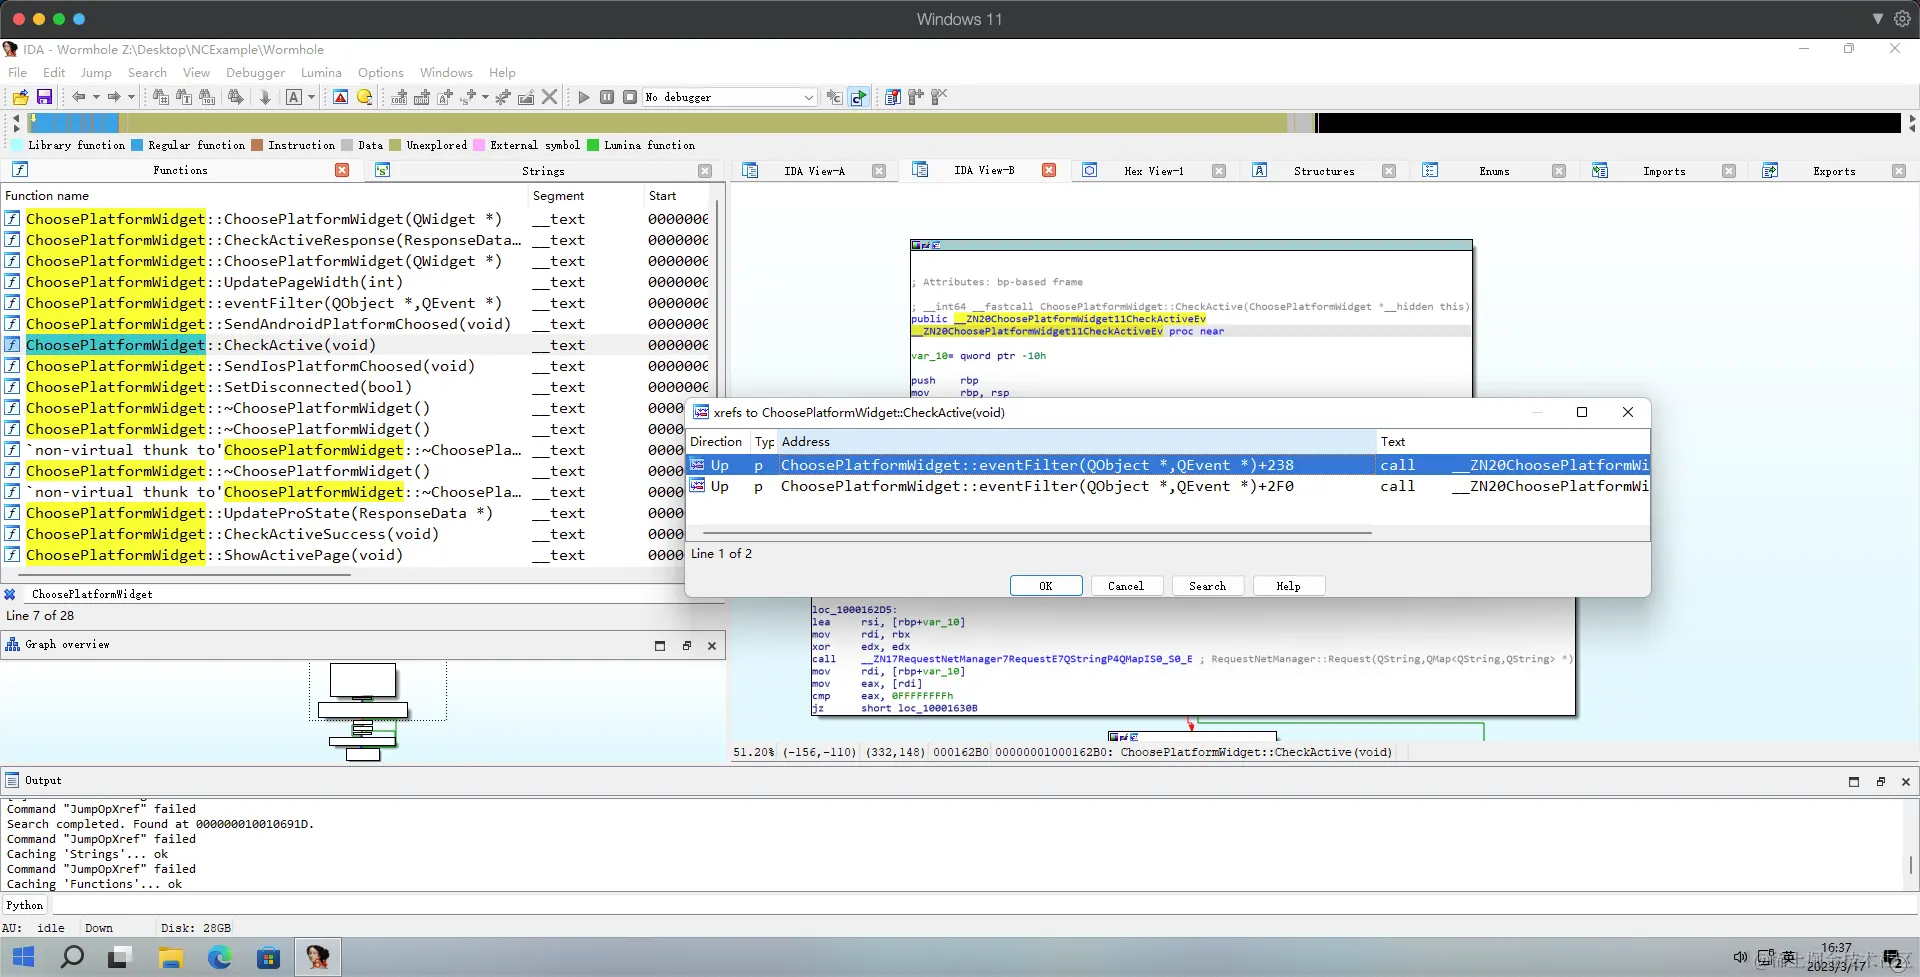Switch to the Hex View-1 tab
Image resolution: width=1920 pixels, height=977 pixels.
1153,171
